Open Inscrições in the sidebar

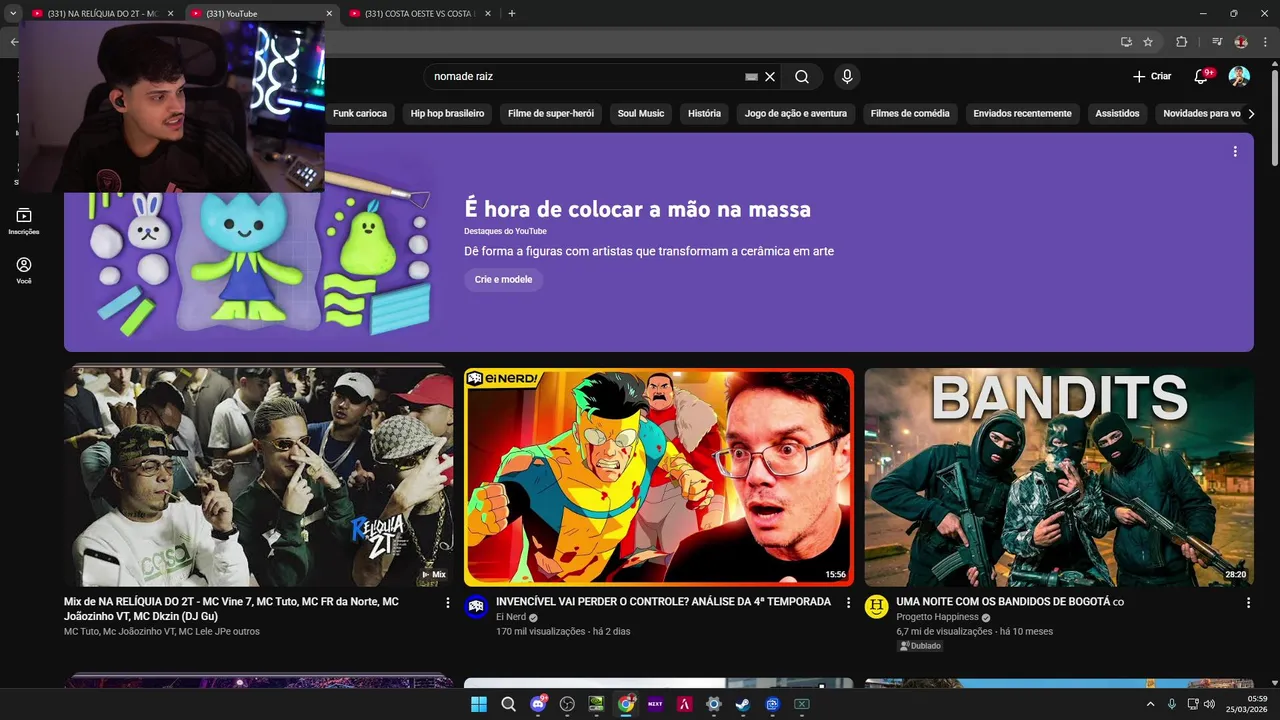(x=24, y=221)
